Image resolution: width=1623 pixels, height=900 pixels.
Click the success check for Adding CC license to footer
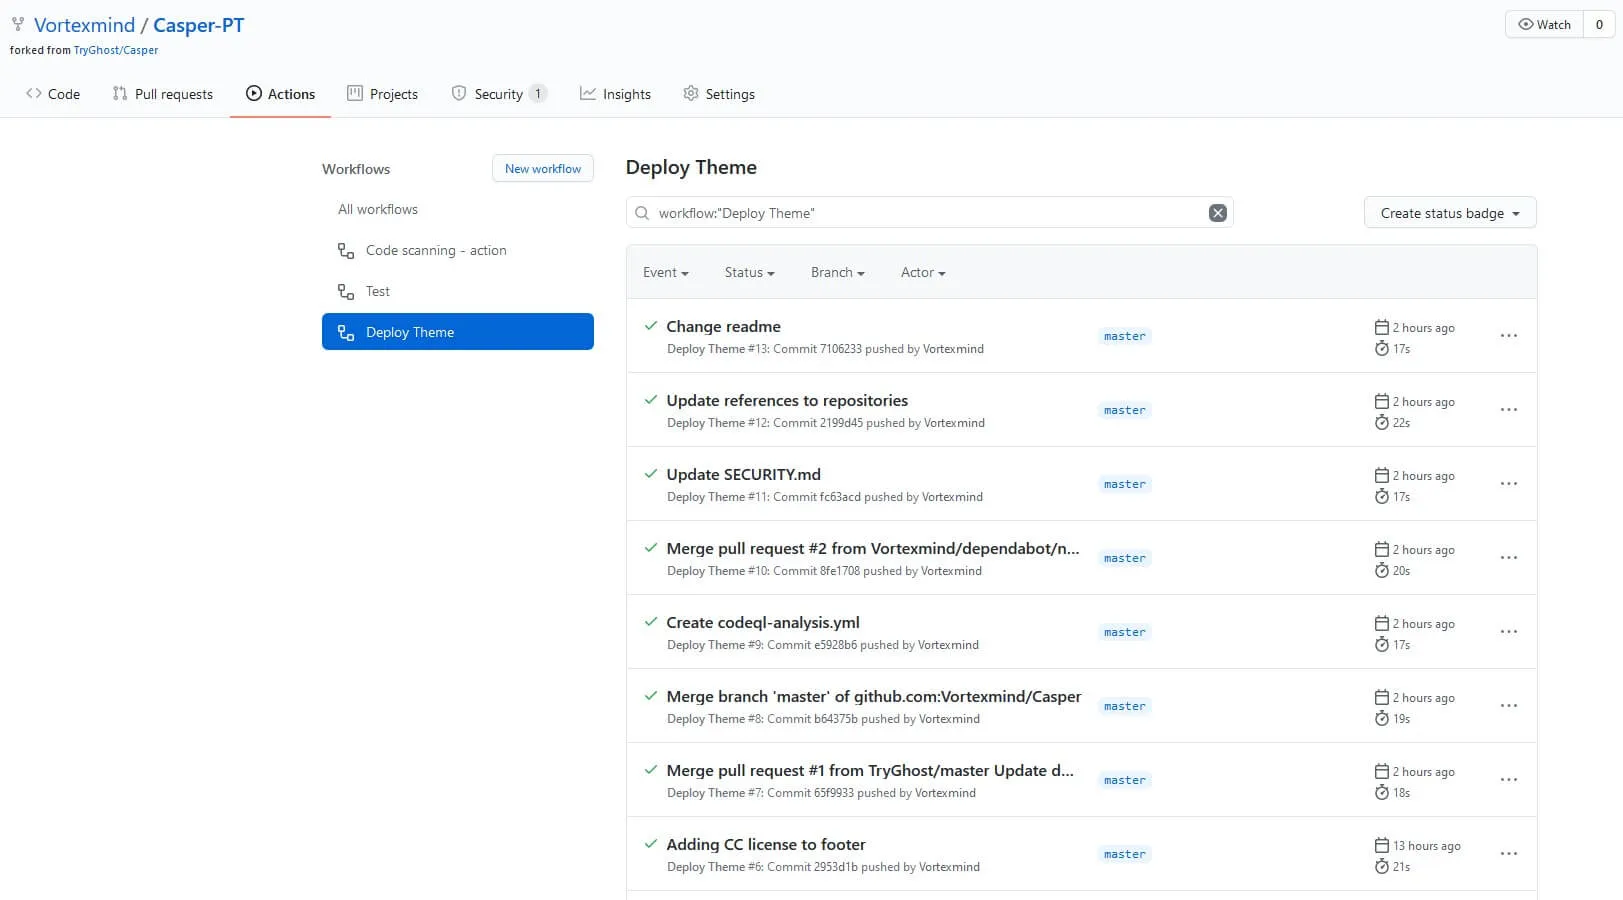coord(651,844)
